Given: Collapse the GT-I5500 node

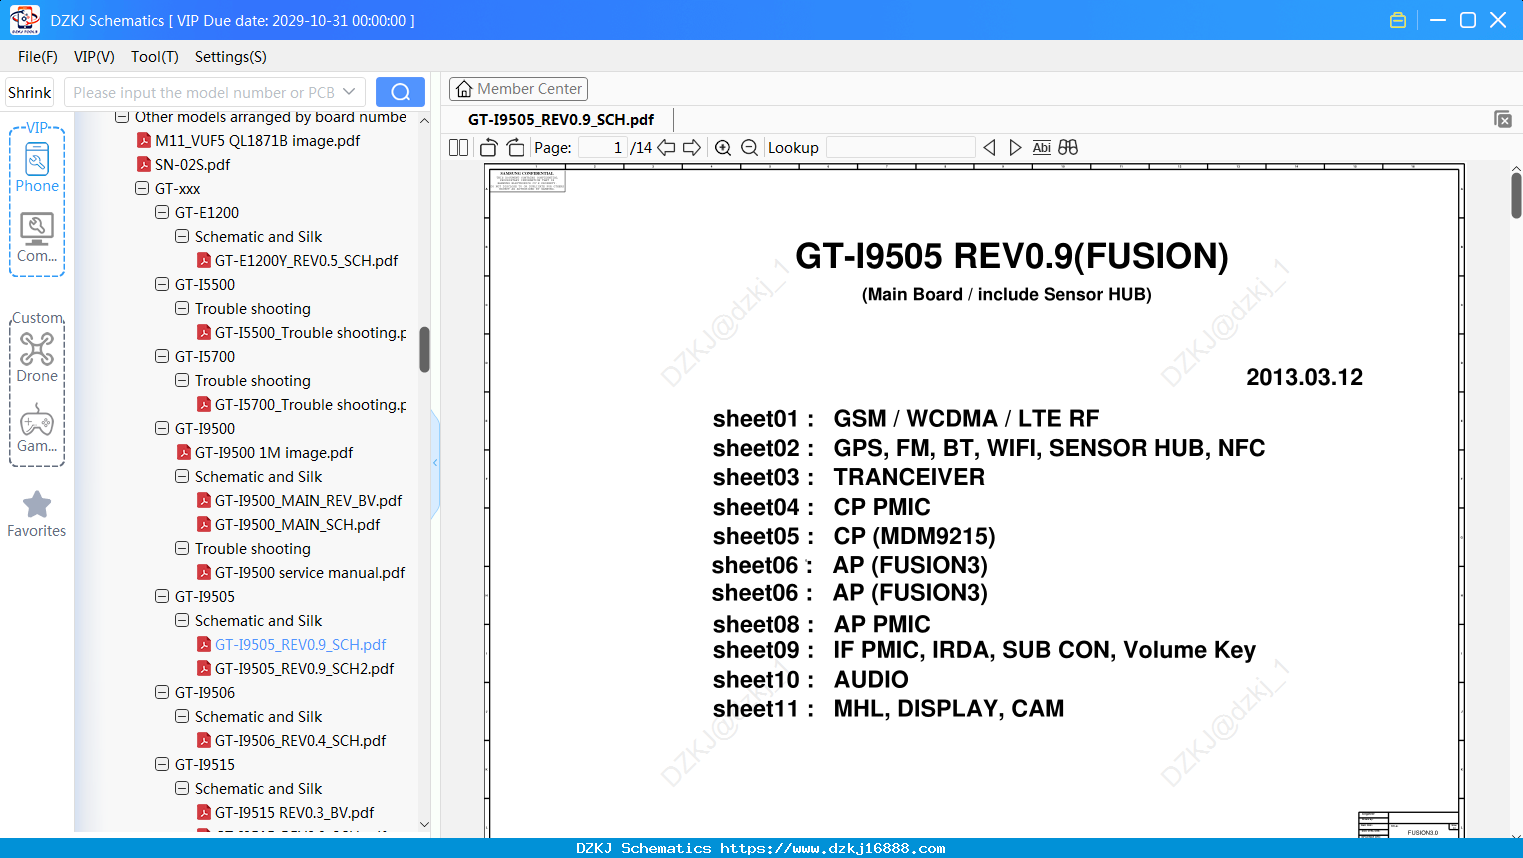Looking at the screenshot, I should (162, 285).
